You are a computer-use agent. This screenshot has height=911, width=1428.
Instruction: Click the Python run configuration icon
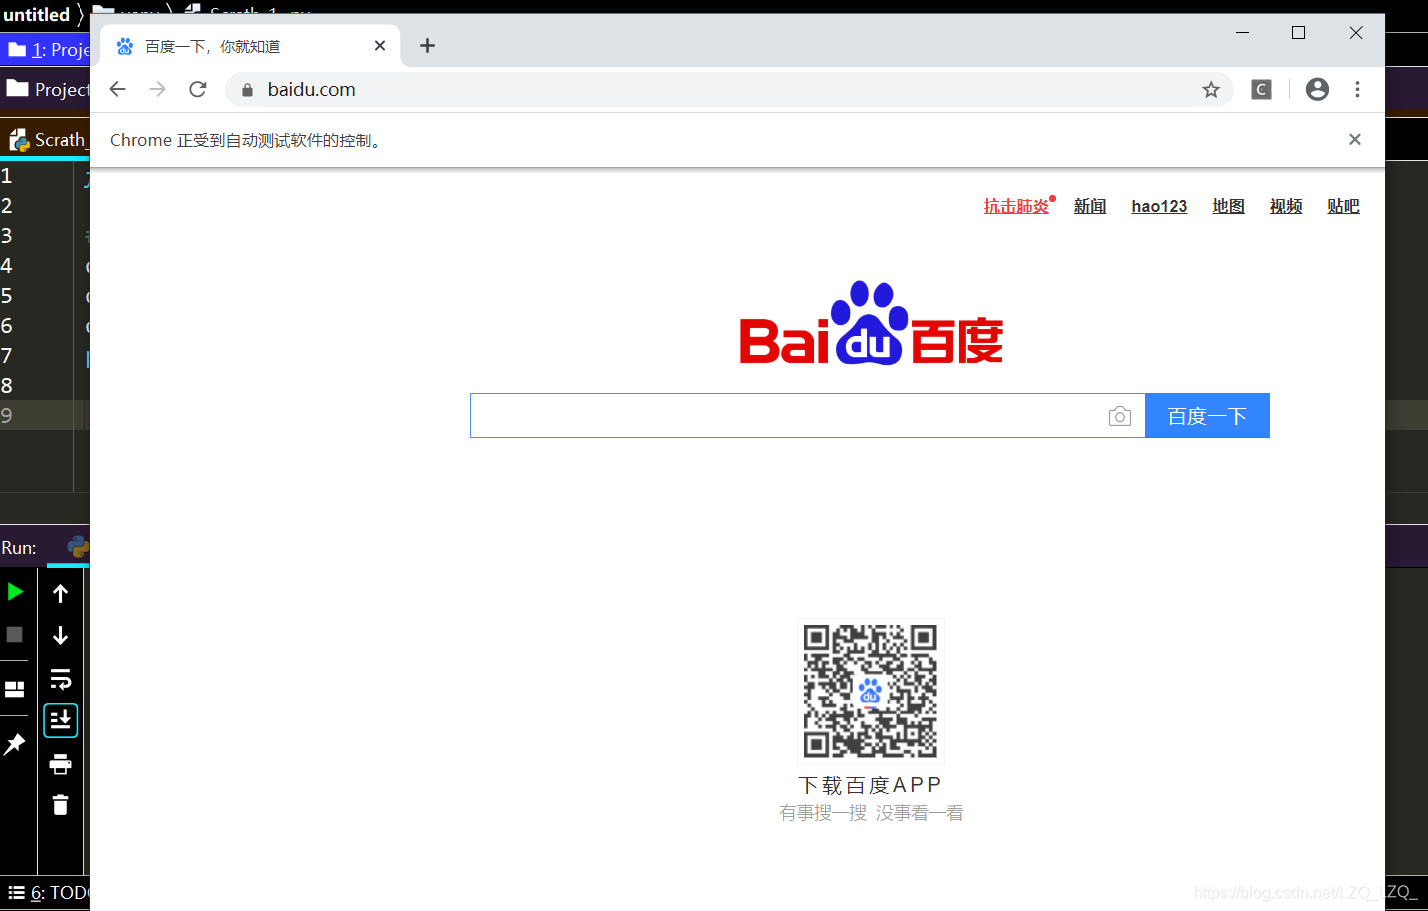pyautogui.click(x=78, y=547)
